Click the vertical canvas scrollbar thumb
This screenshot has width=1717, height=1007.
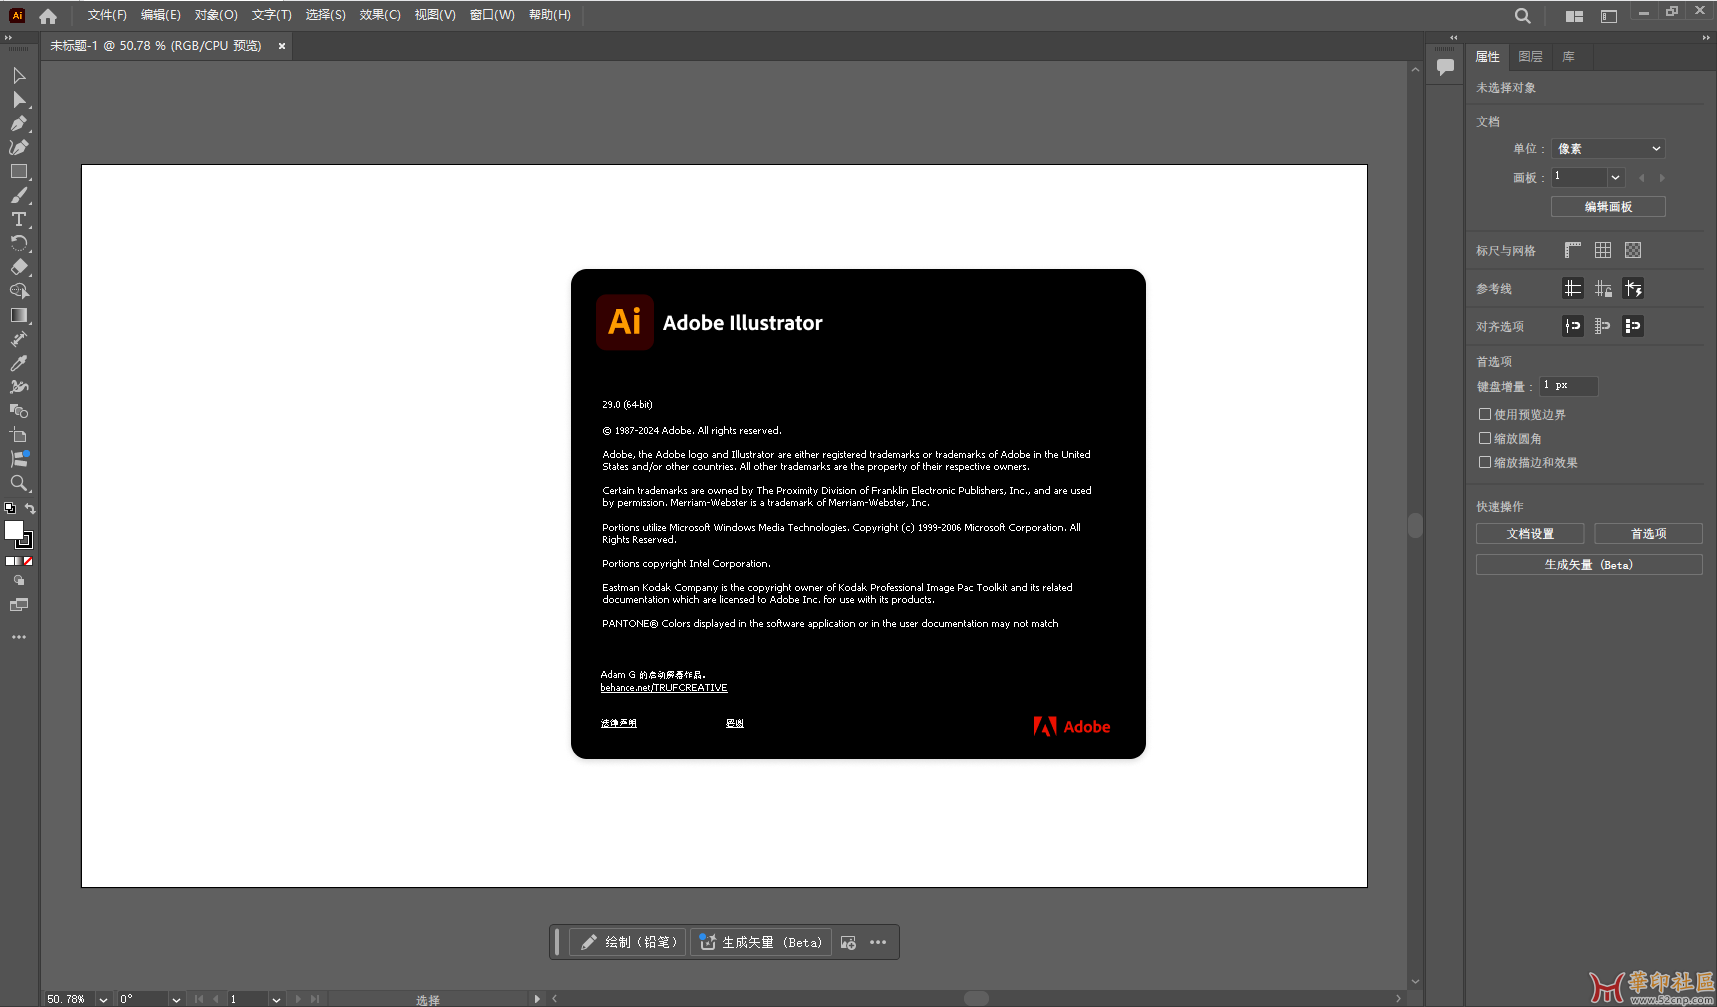pyautogui.click(x=1415, y=525)
